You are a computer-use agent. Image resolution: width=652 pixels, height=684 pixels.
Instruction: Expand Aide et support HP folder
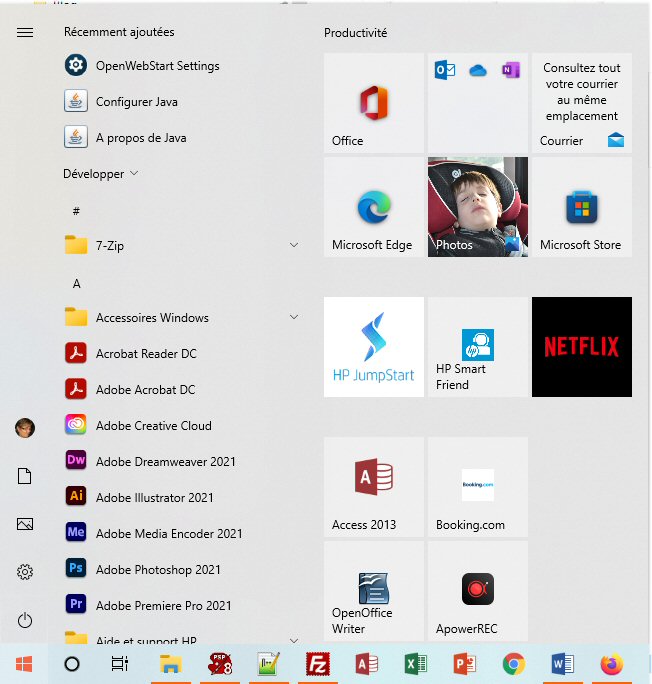pos(180,640)
